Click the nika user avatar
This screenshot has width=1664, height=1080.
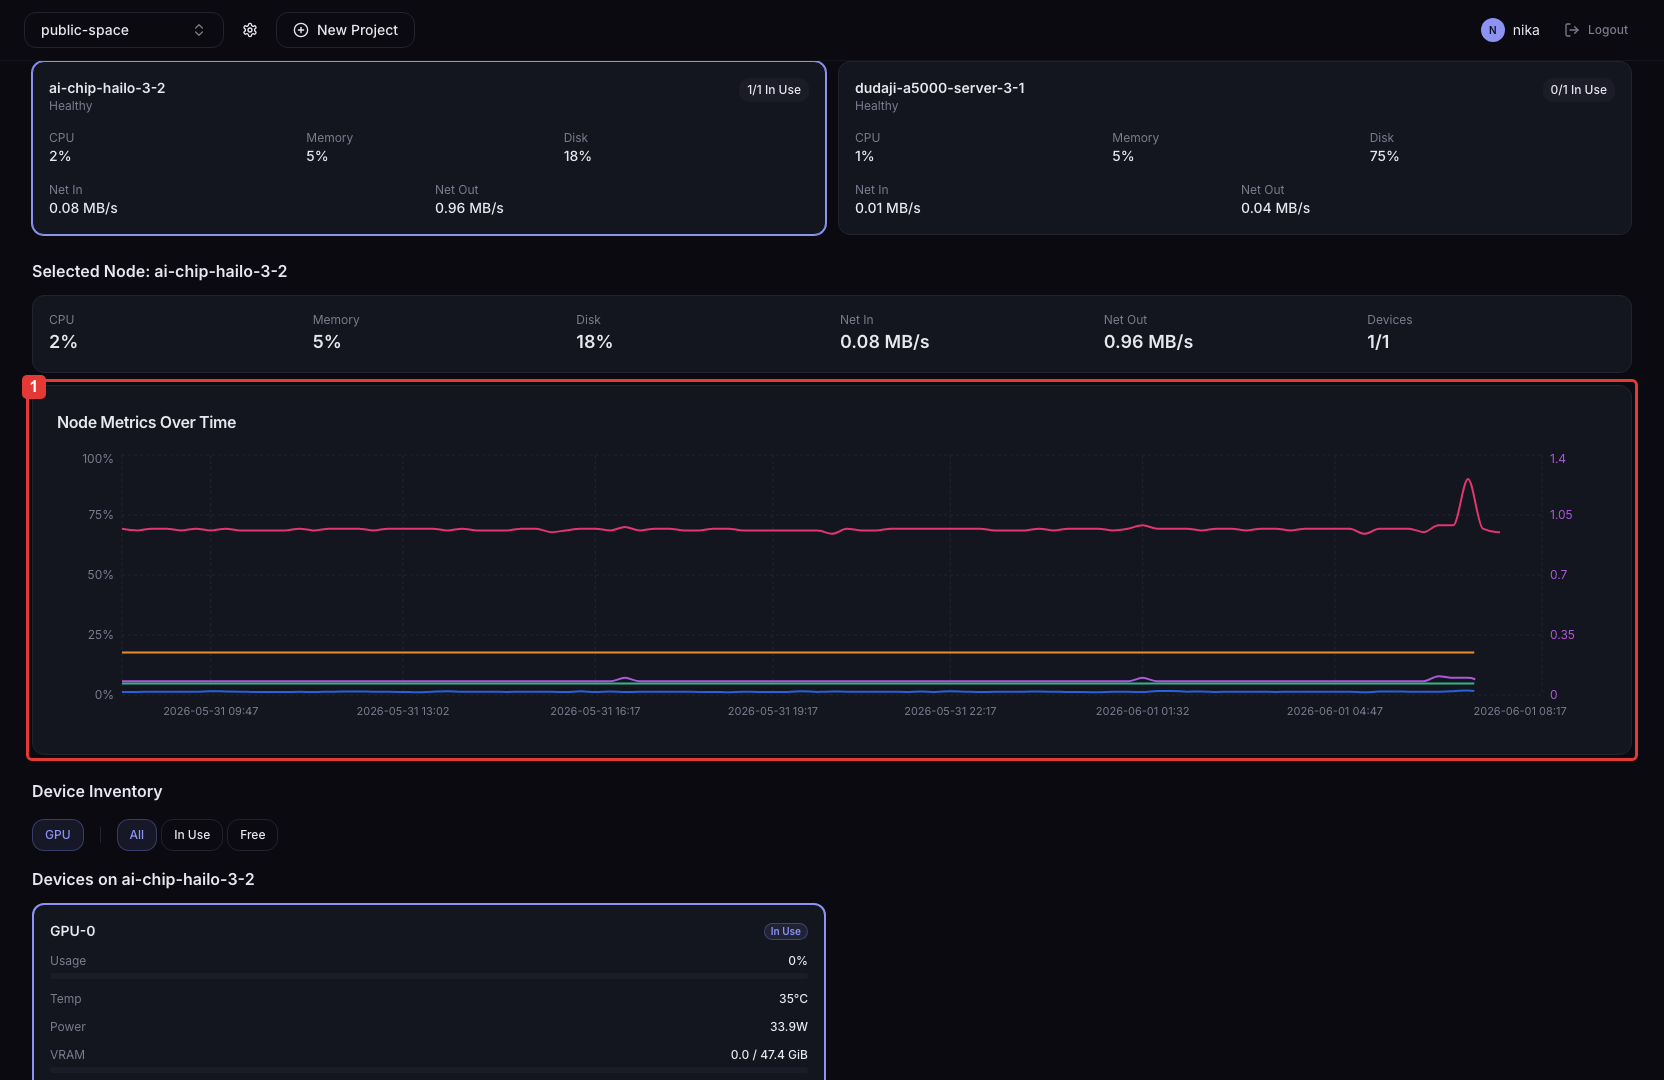1492,30
